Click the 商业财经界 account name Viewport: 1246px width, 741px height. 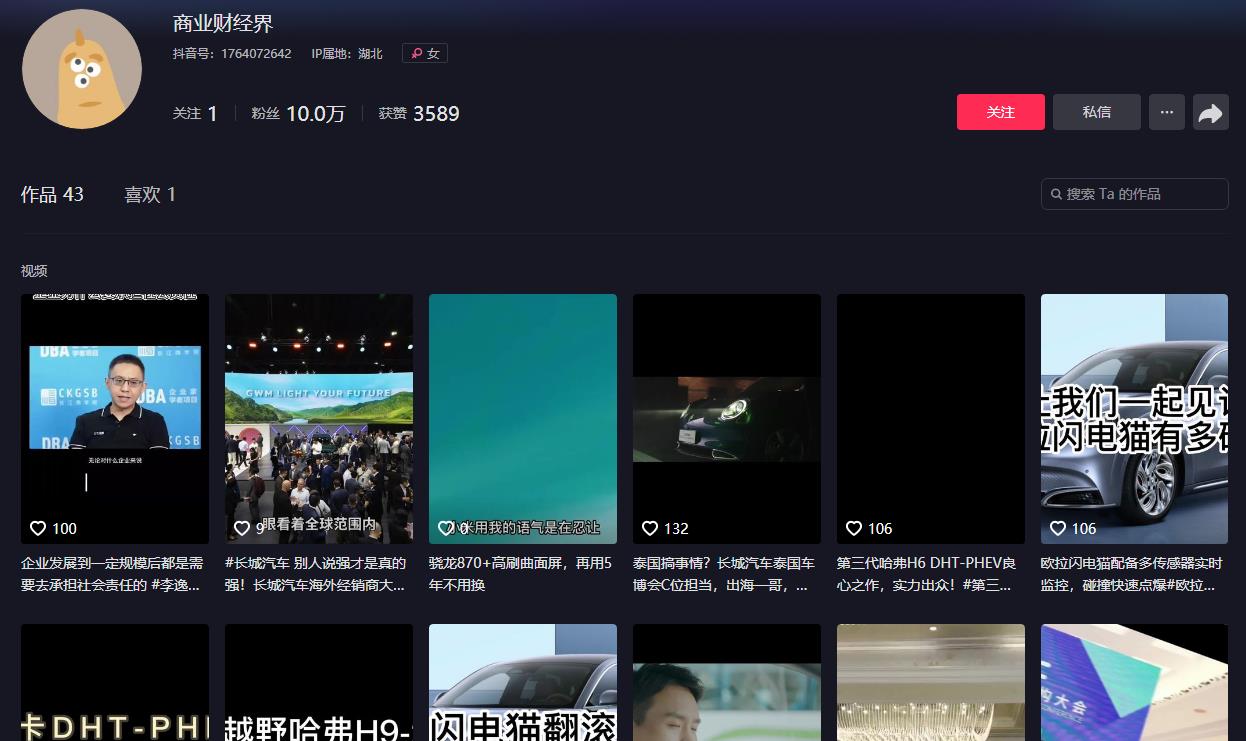[x=223, y=23]
